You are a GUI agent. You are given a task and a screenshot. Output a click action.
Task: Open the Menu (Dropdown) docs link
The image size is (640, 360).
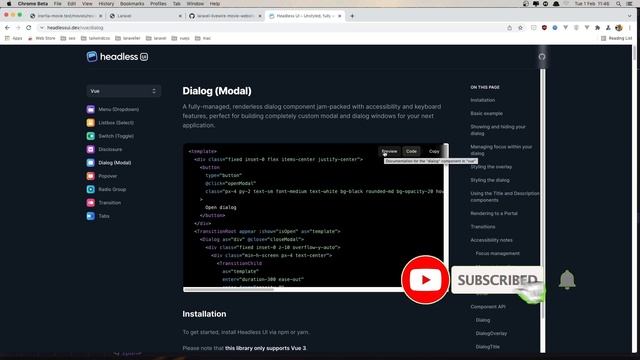pos(118,109)
